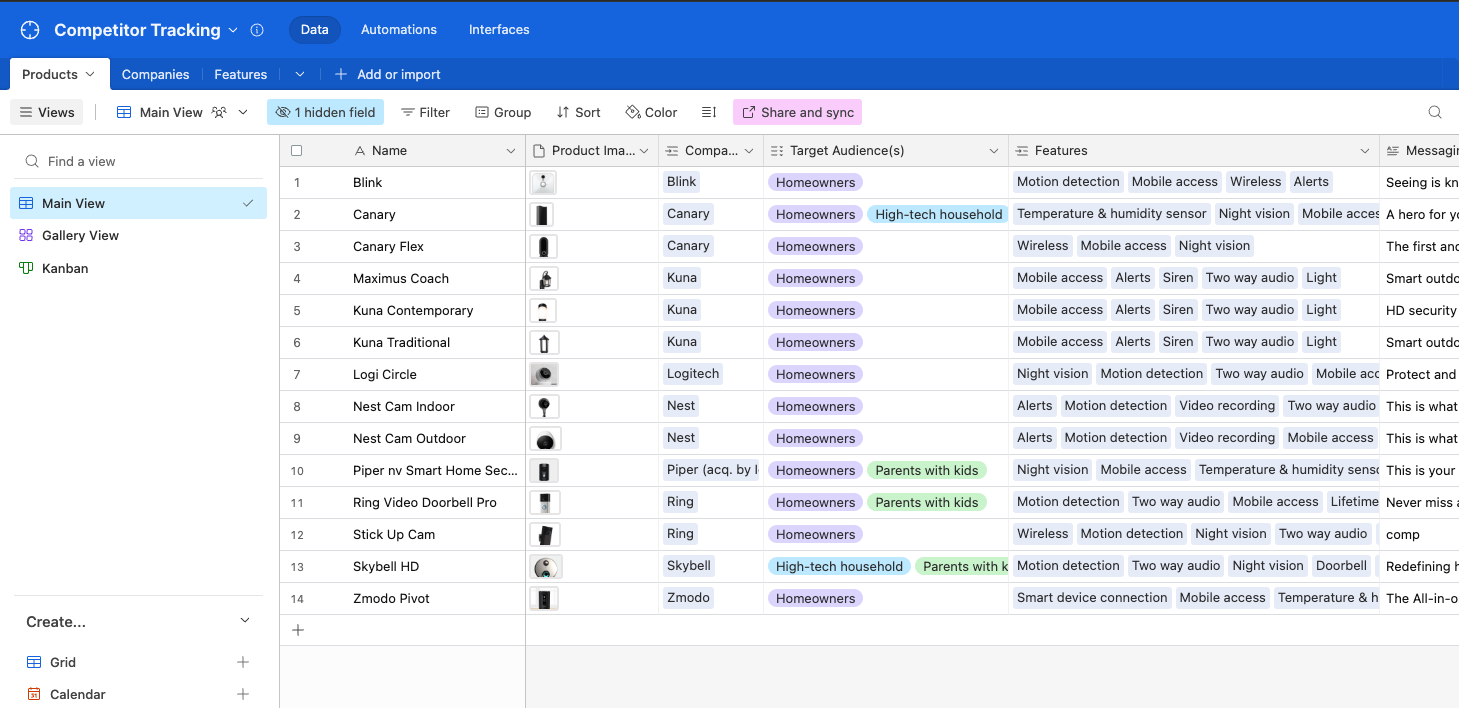Open the Automations tab

399,30
